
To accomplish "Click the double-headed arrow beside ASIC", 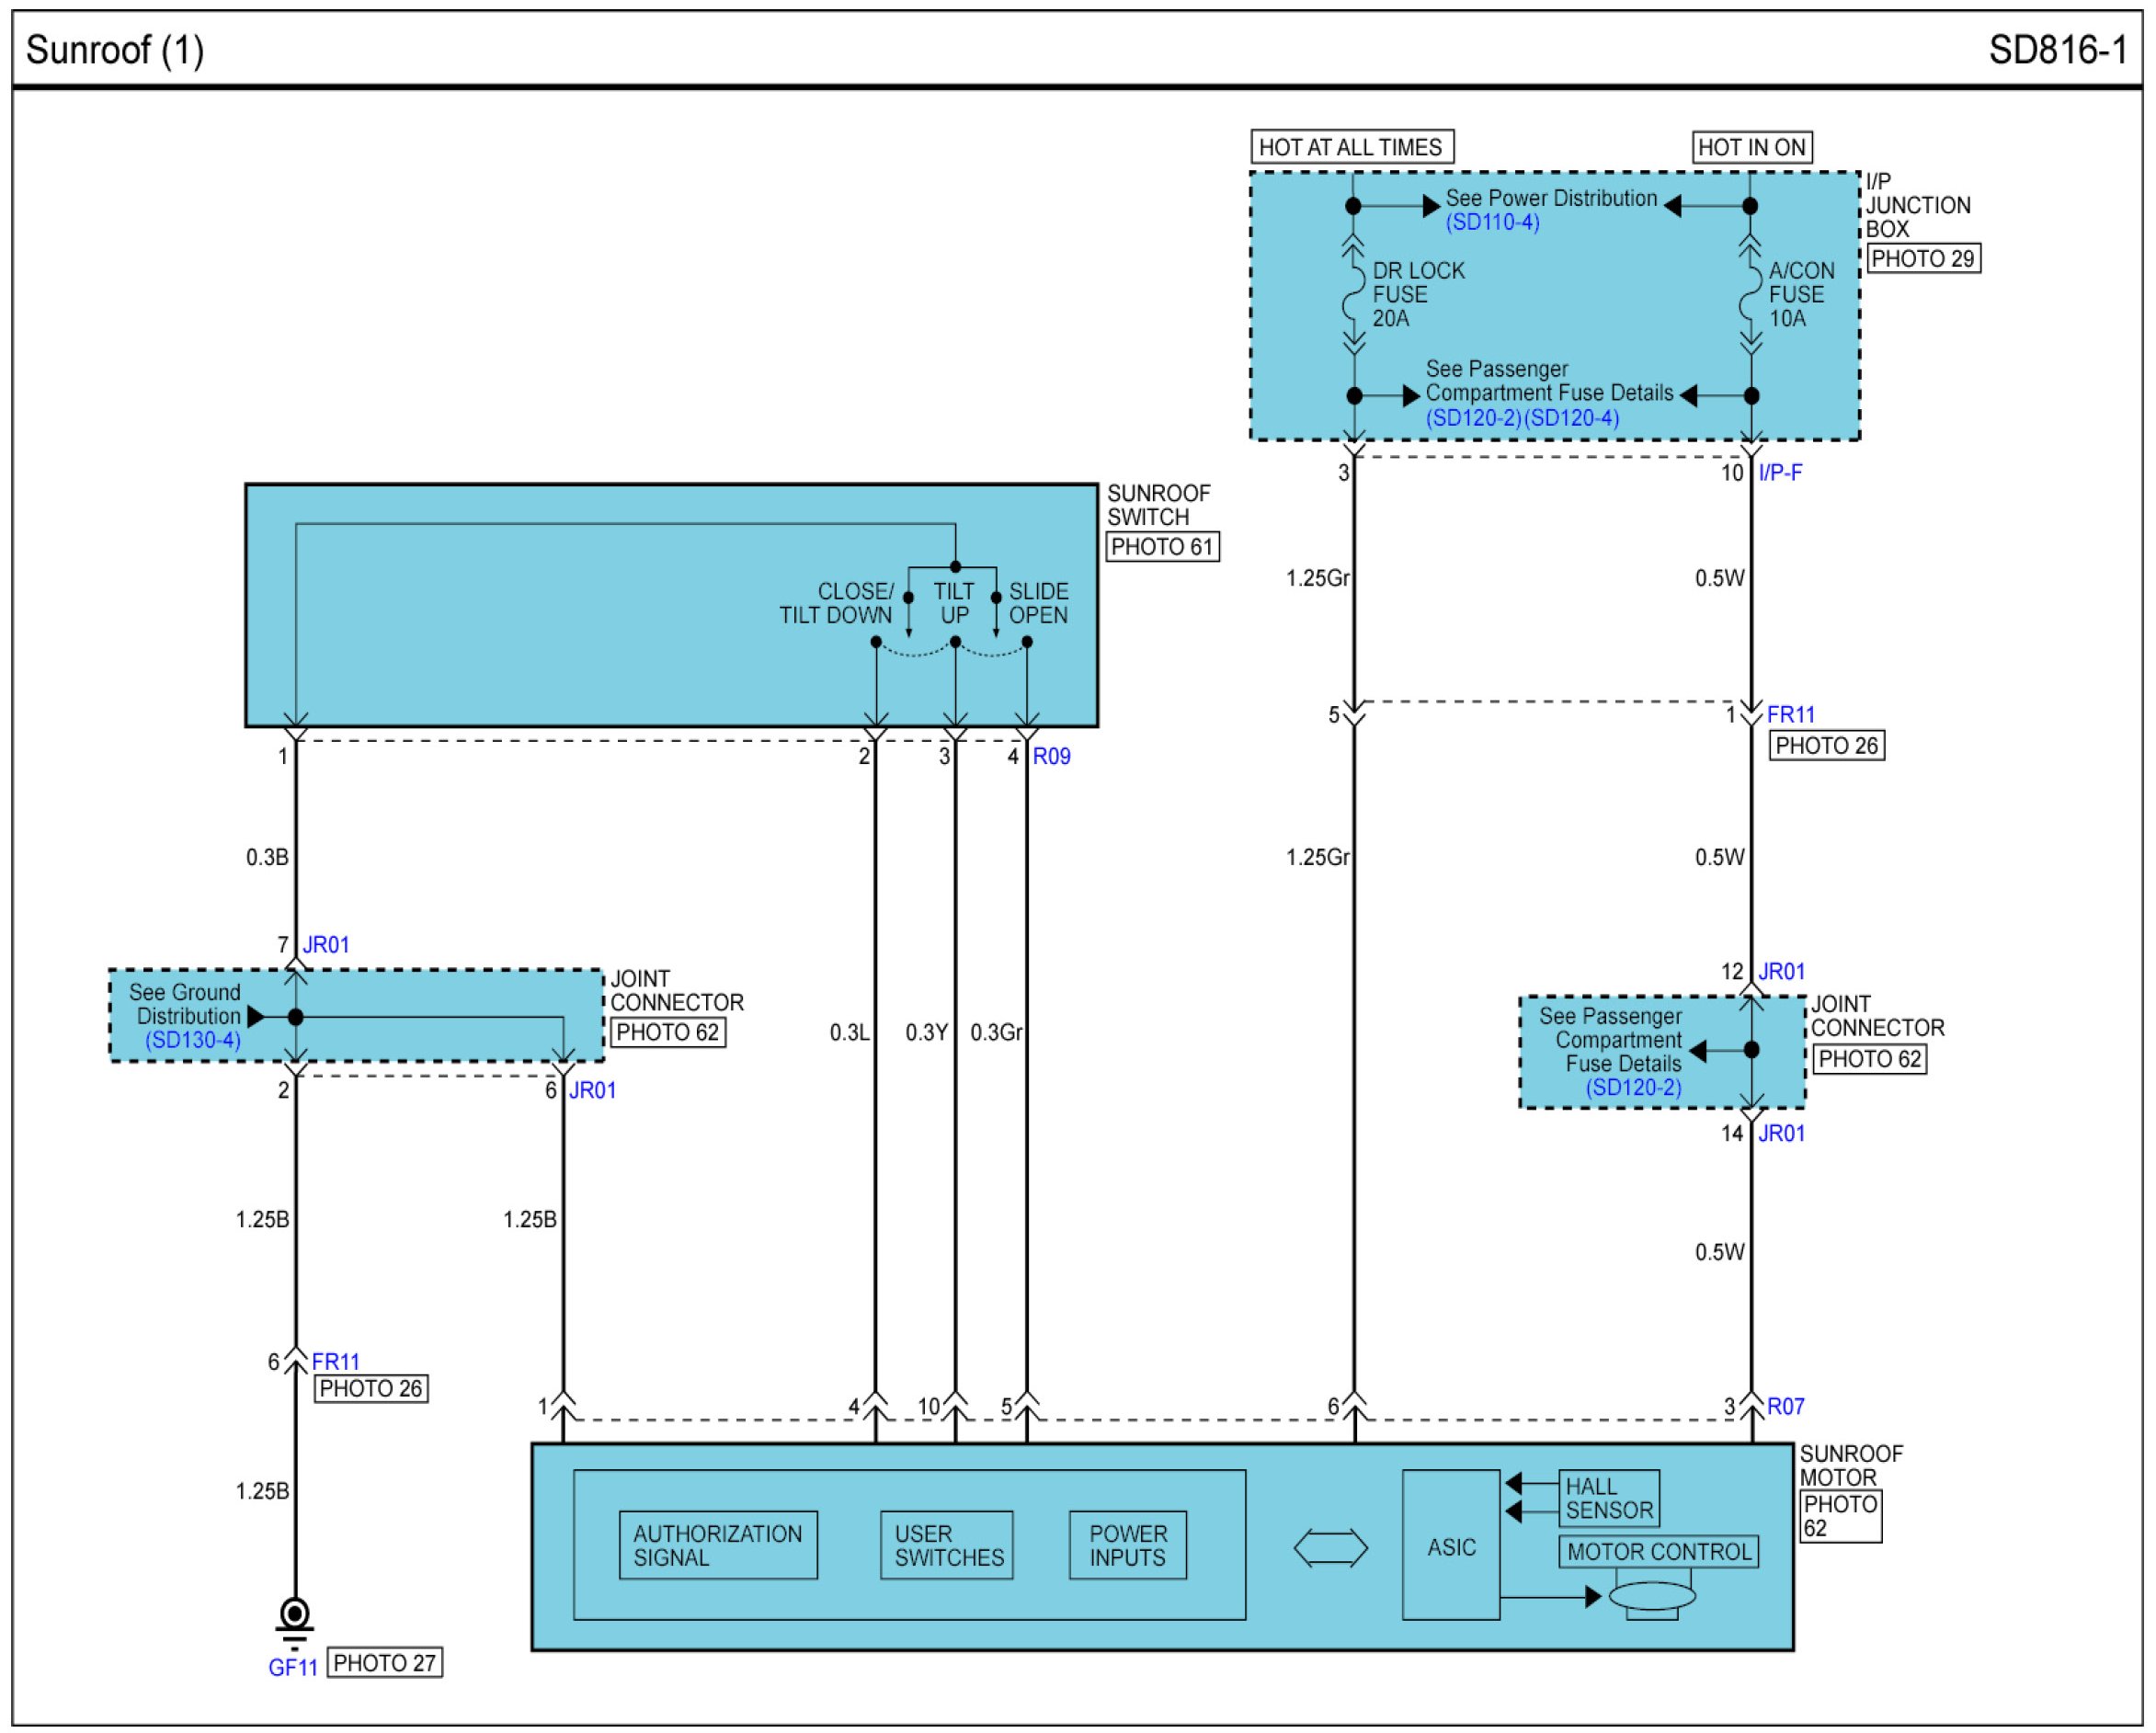I will click(x=1330, y=1548).
